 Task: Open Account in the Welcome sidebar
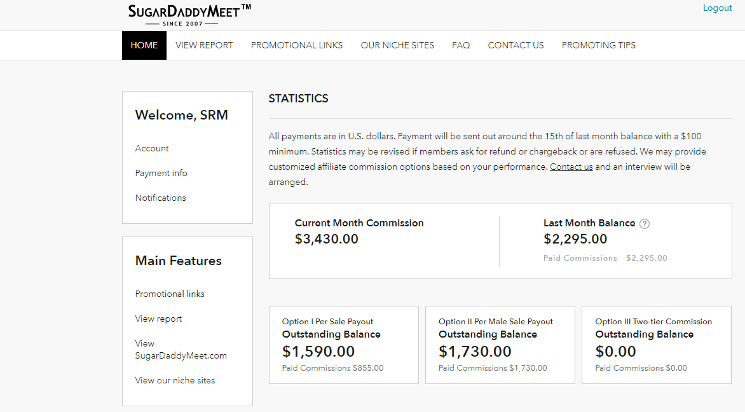(152, 148)
